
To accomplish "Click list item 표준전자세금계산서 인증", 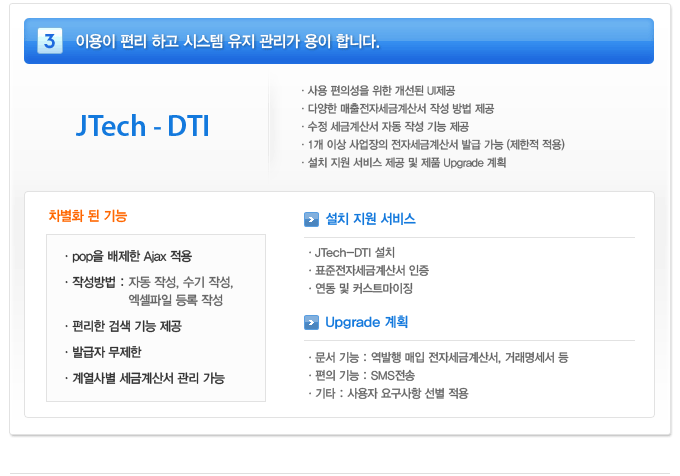I will 372,271.
